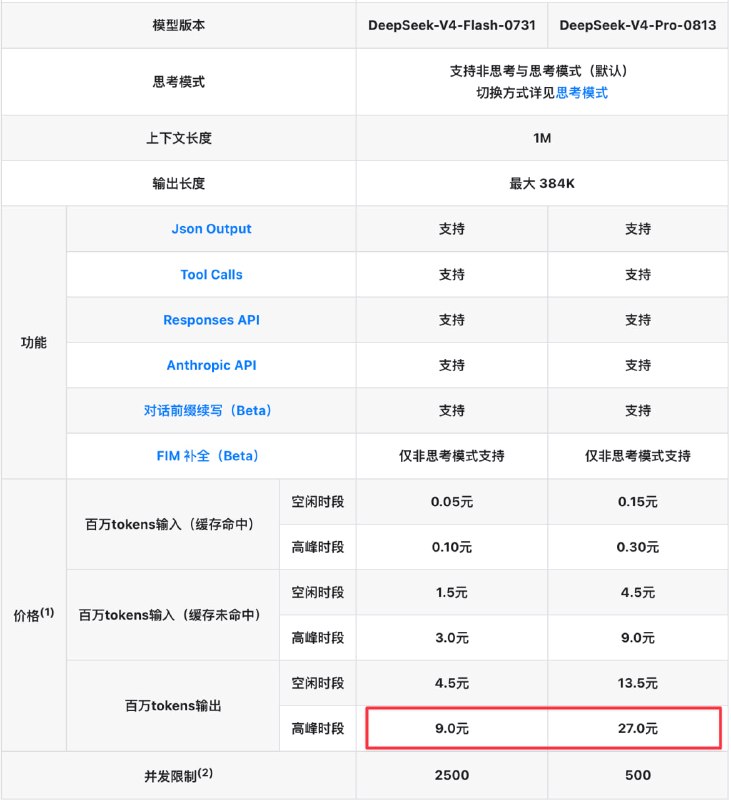
Task: Select the 1.5元 Flash idle cache-miss price
Action: (x=451, y=592)
